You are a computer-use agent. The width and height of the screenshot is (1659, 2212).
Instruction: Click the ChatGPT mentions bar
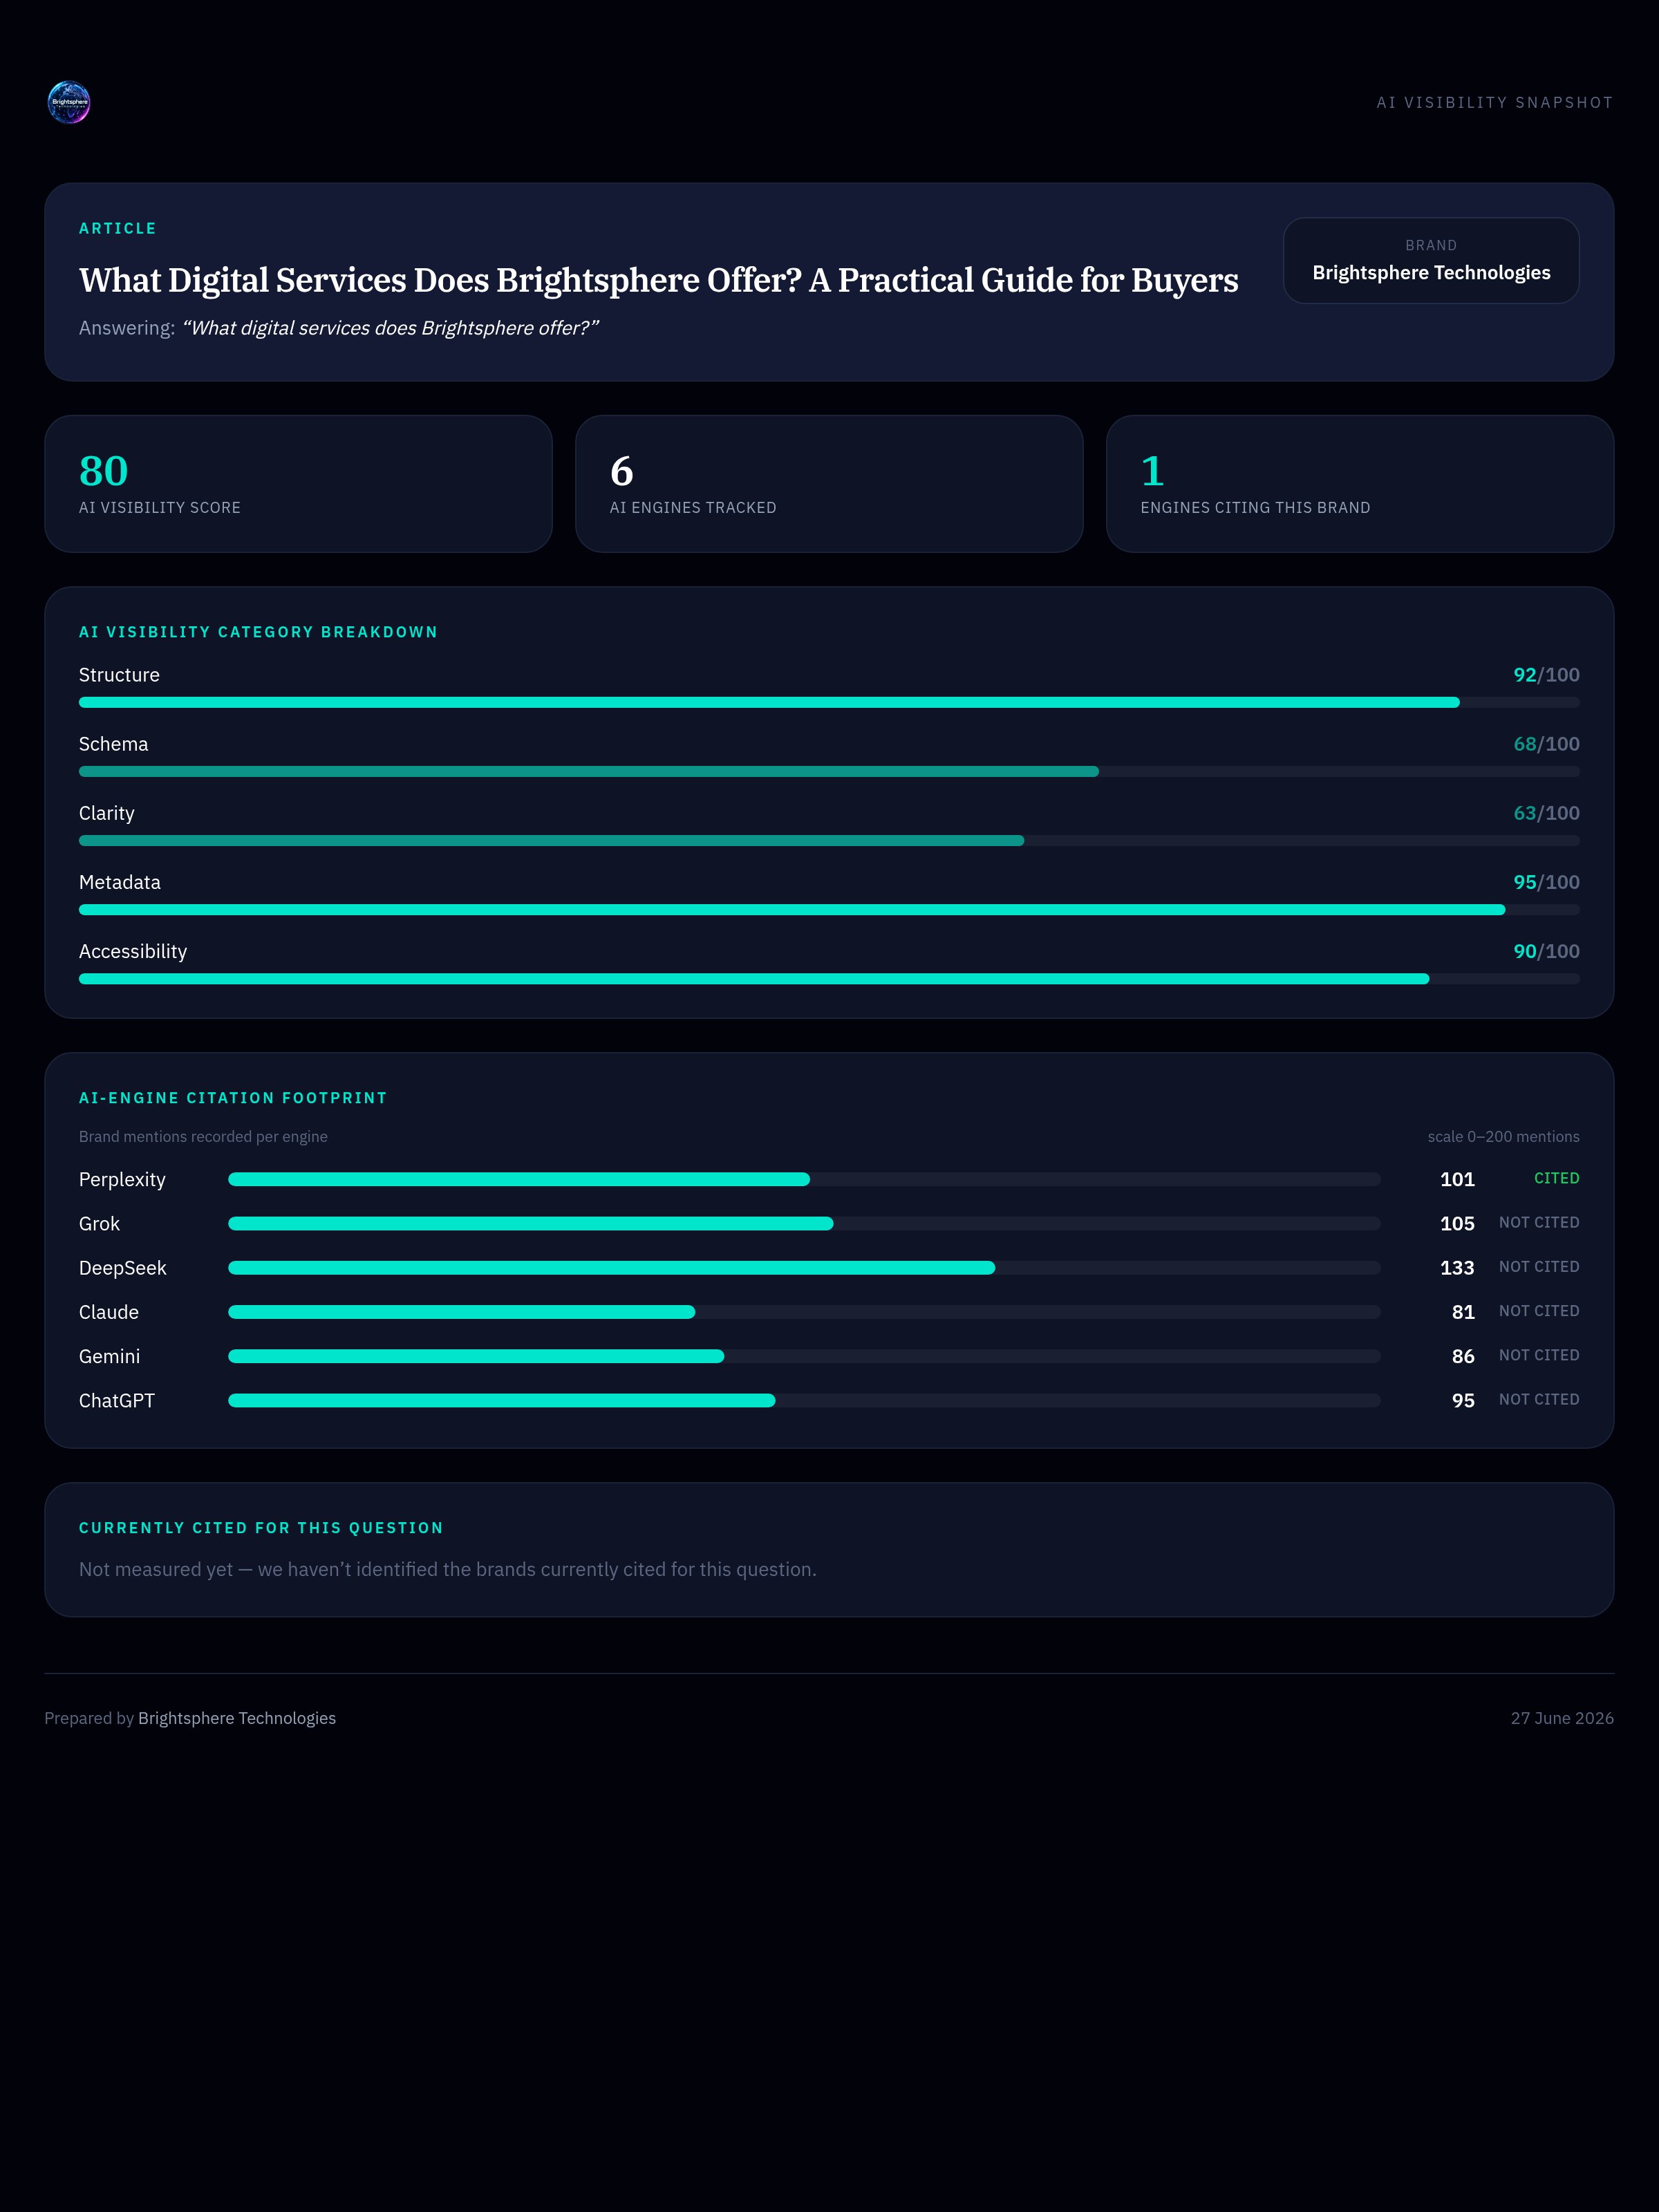[804, 1401]
